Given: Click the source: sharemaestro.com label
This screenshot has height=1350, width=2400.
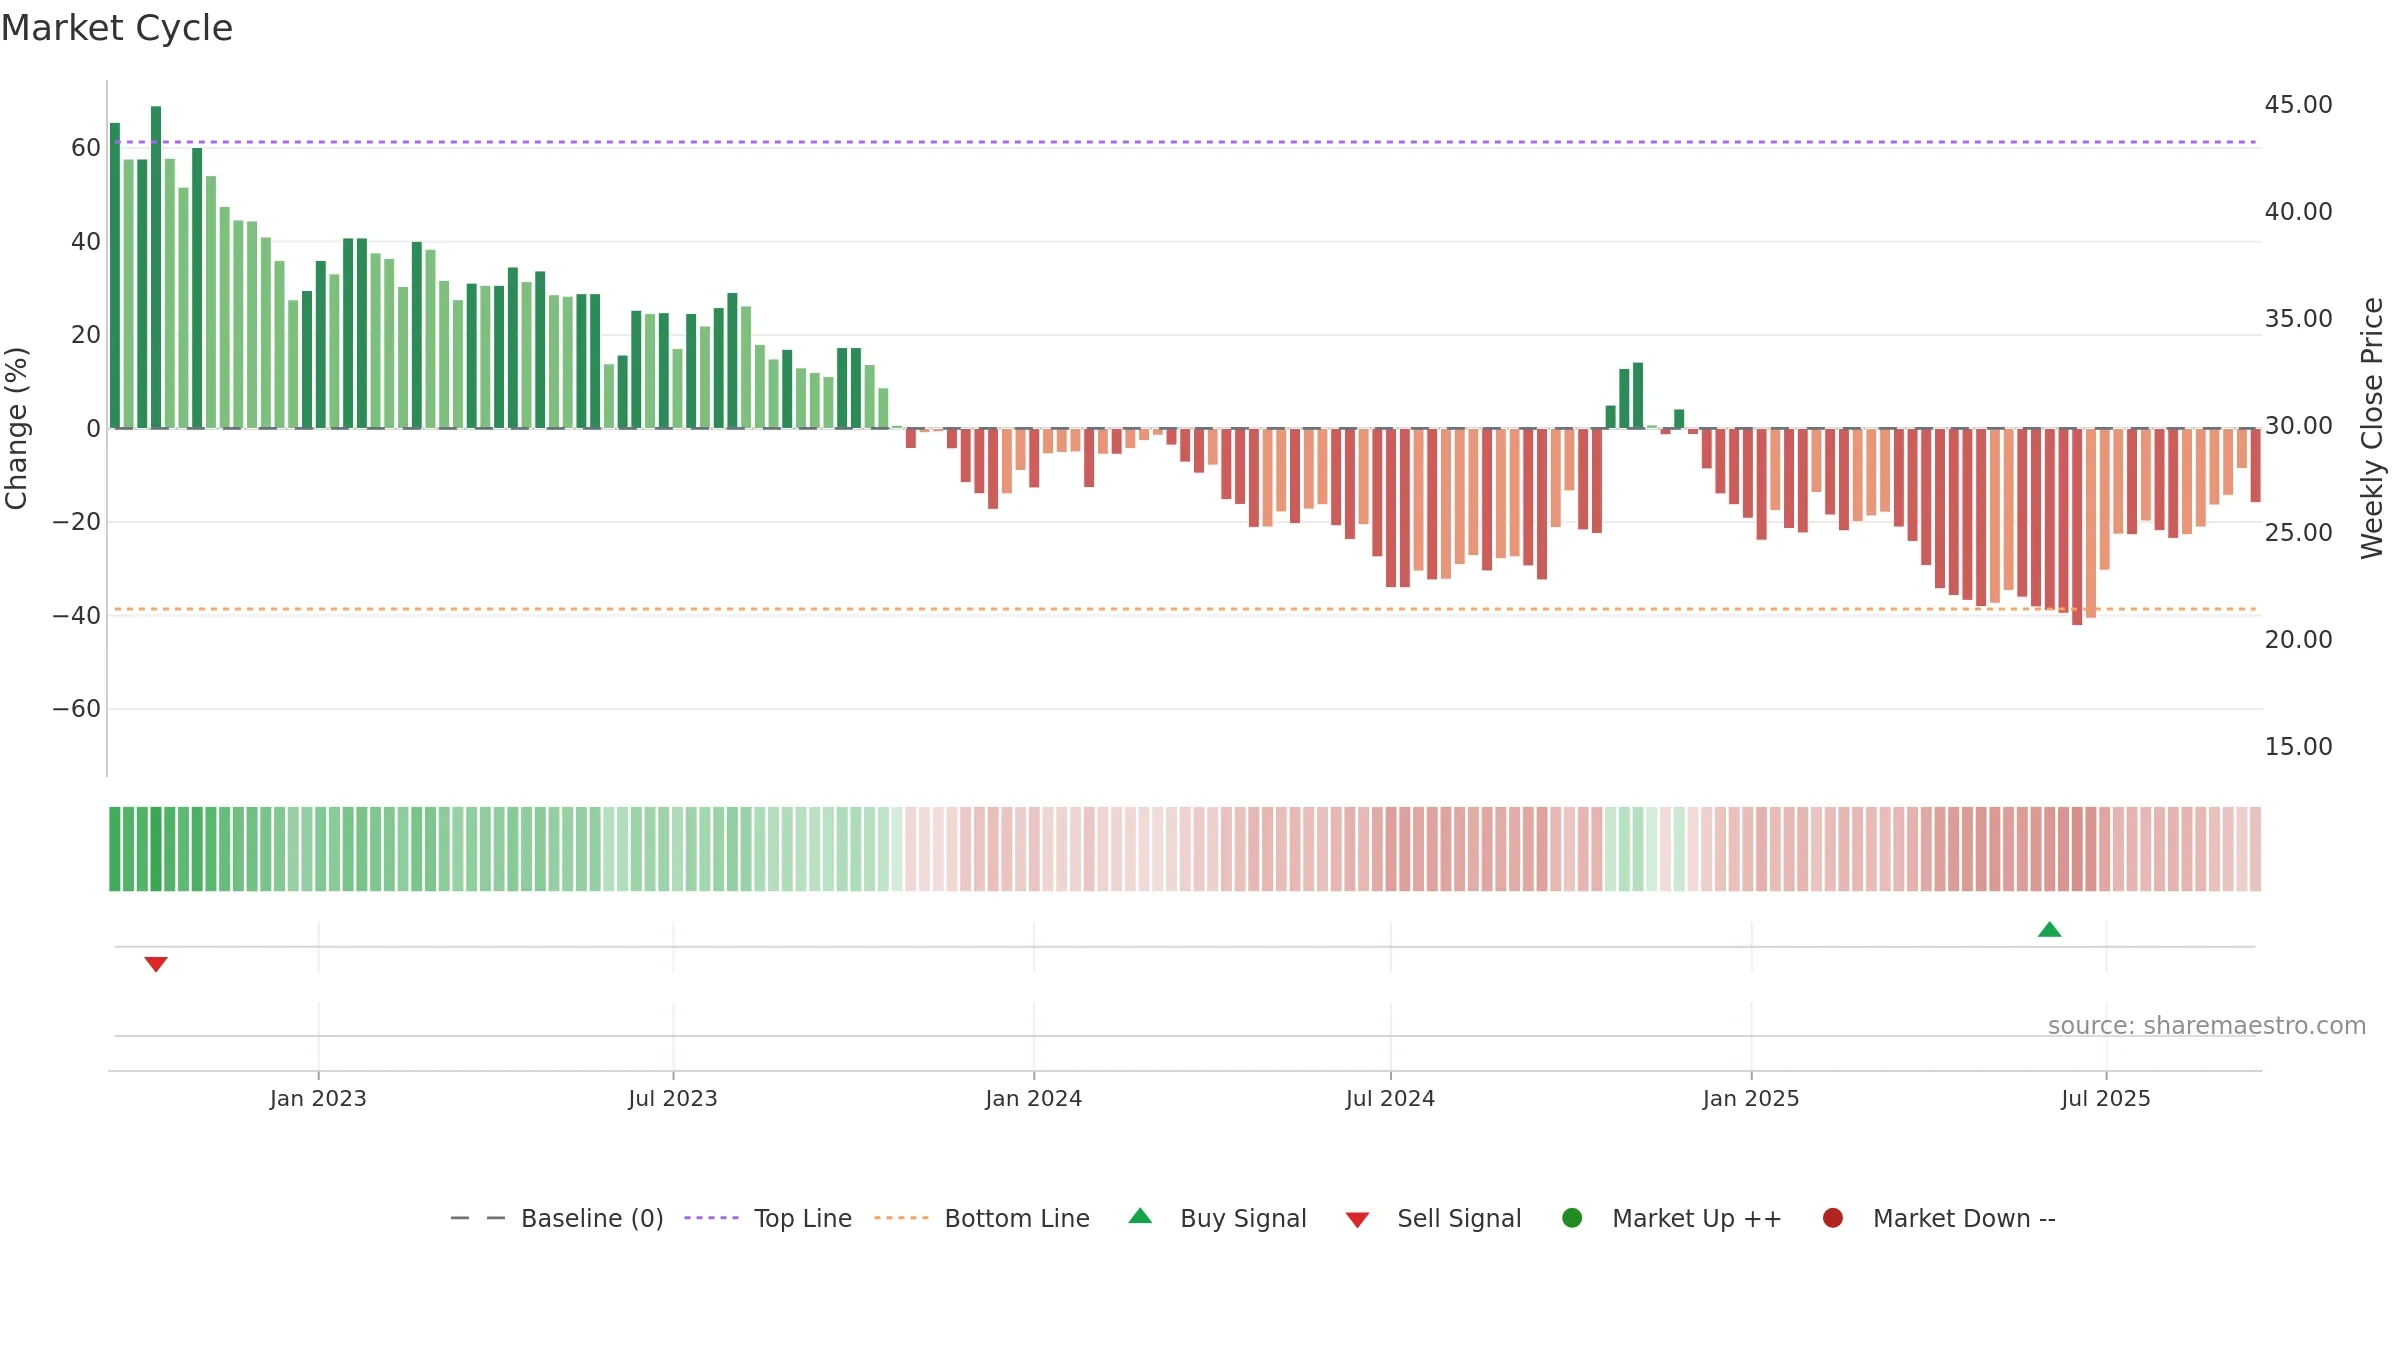Looking at the screenshot, I should [2207, 1026].
